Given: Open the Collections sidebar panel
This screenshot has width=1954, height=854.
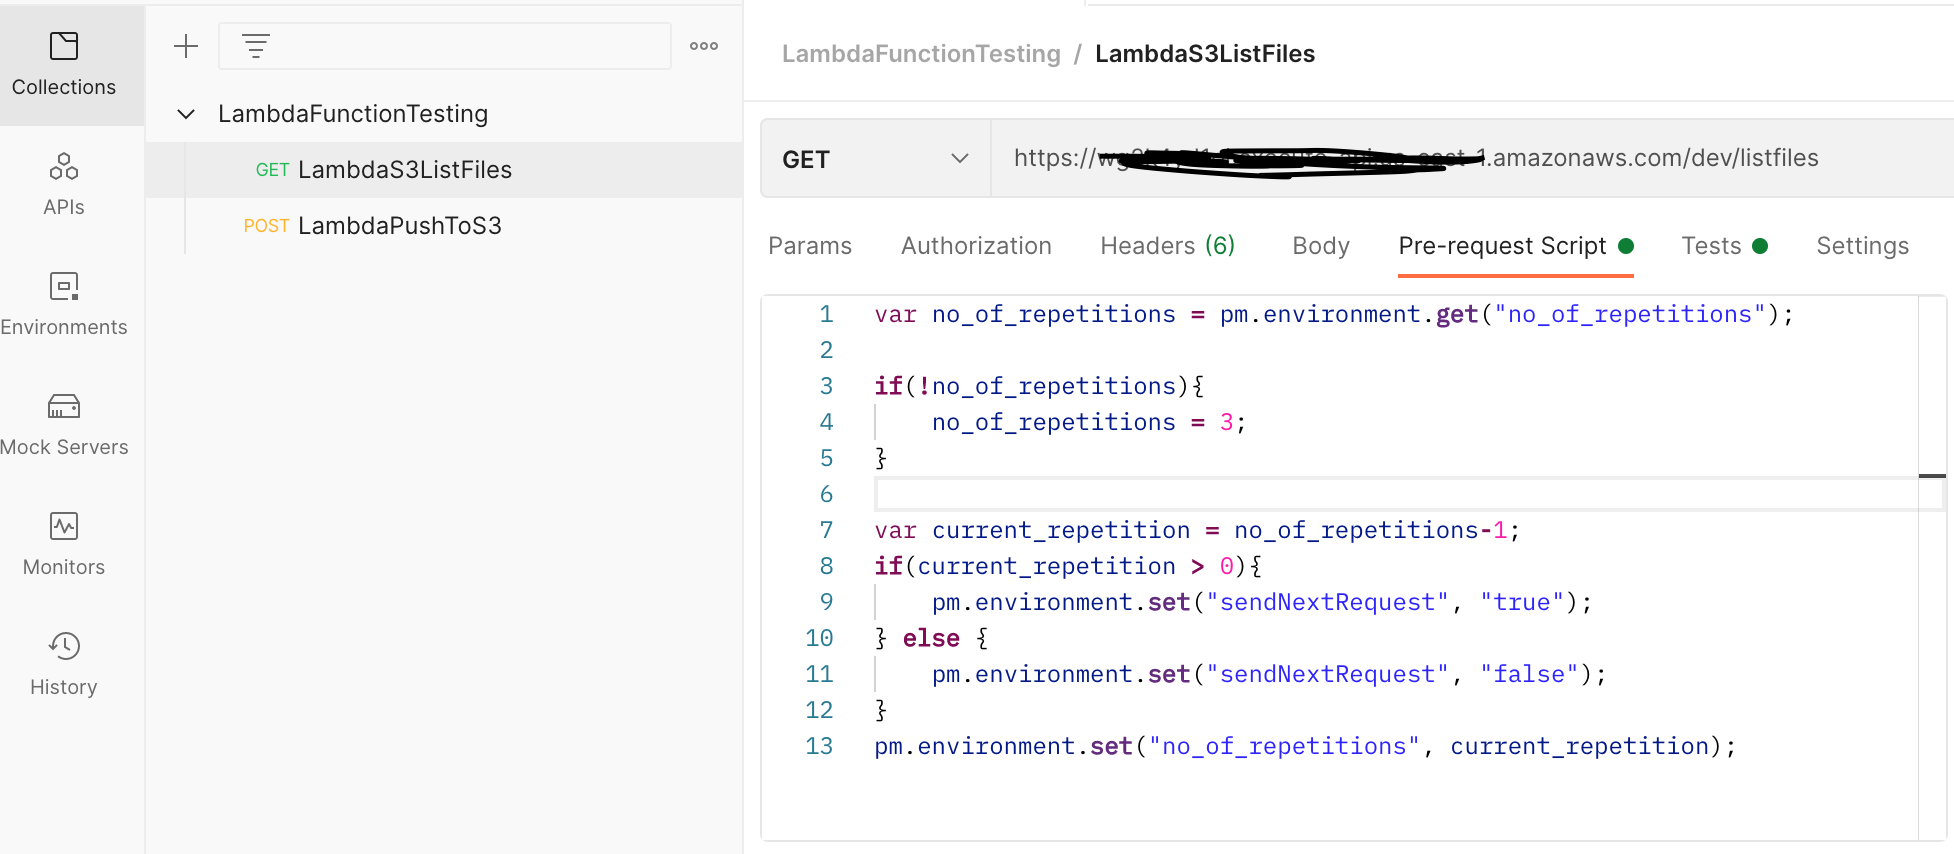Looking at the screenshot, I should click(64, 64).
